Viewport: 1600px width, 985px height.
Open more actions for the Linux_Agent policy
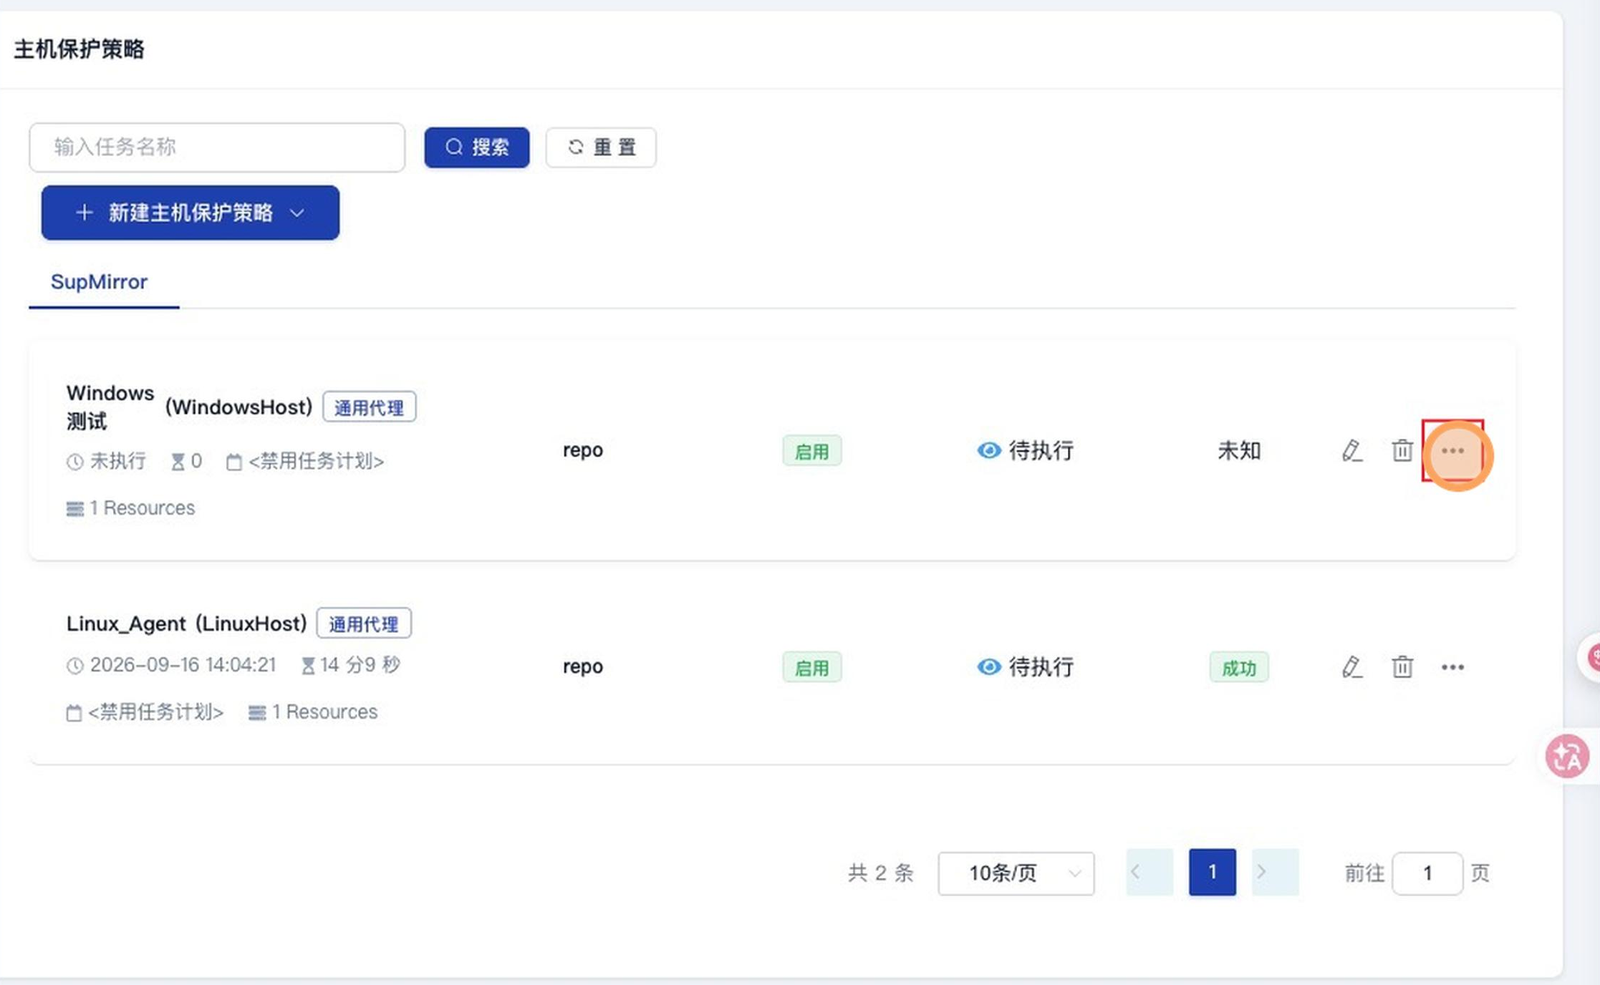(x=1453, y=667)
